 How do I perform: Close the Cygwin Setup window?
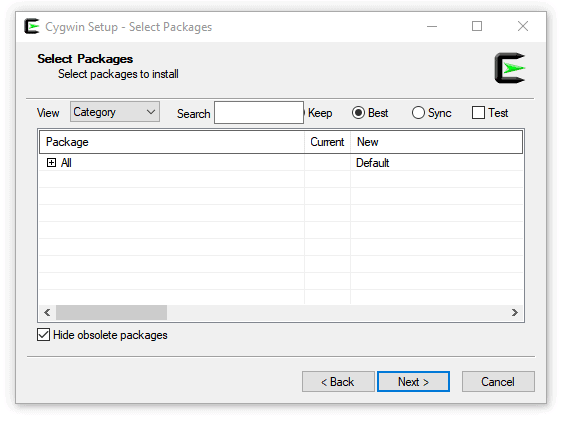click(523, 26)
